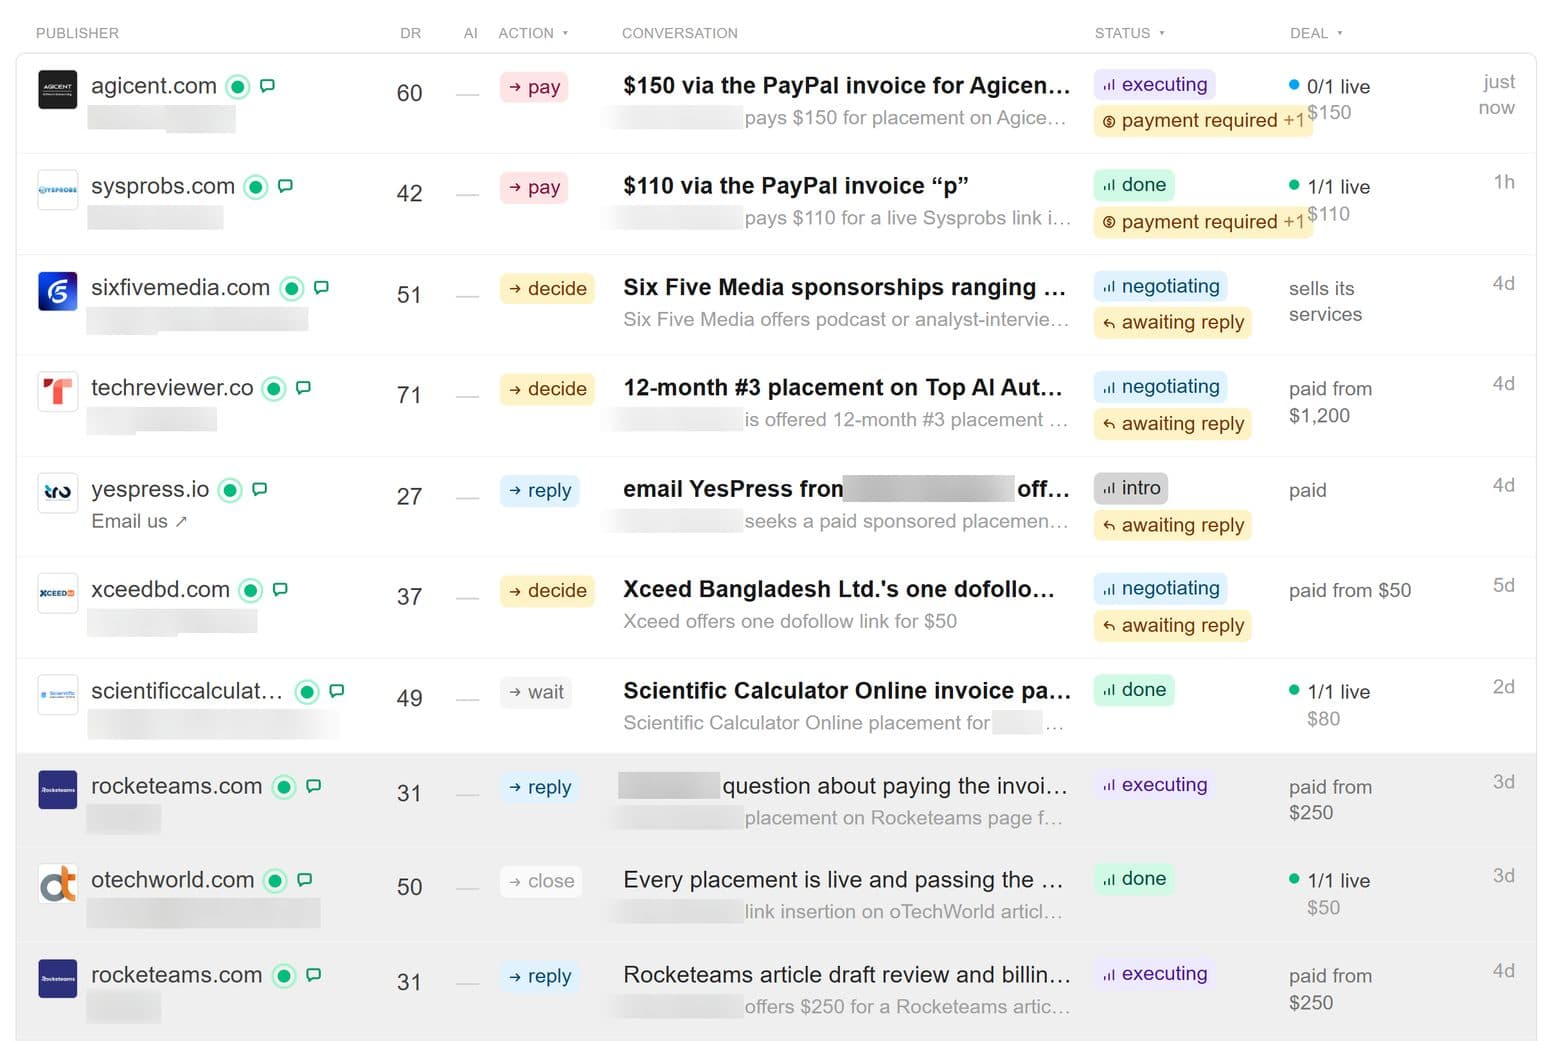
Task: Open the chat icon next to sysprobs.com
Action: pyautogui.click(x=285, y=186)
